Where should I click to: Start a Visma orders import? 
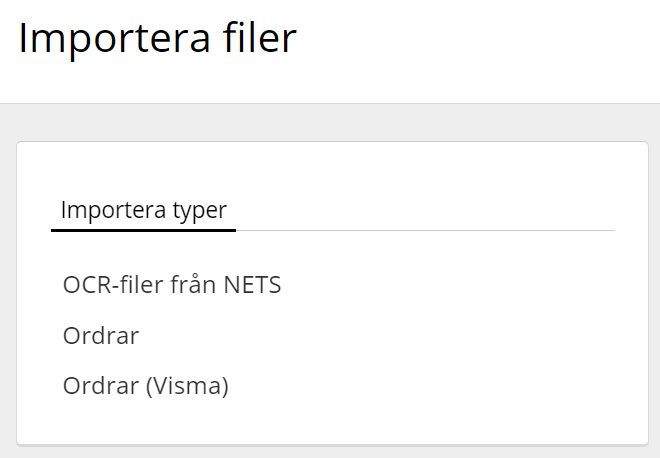click(145, 386)
